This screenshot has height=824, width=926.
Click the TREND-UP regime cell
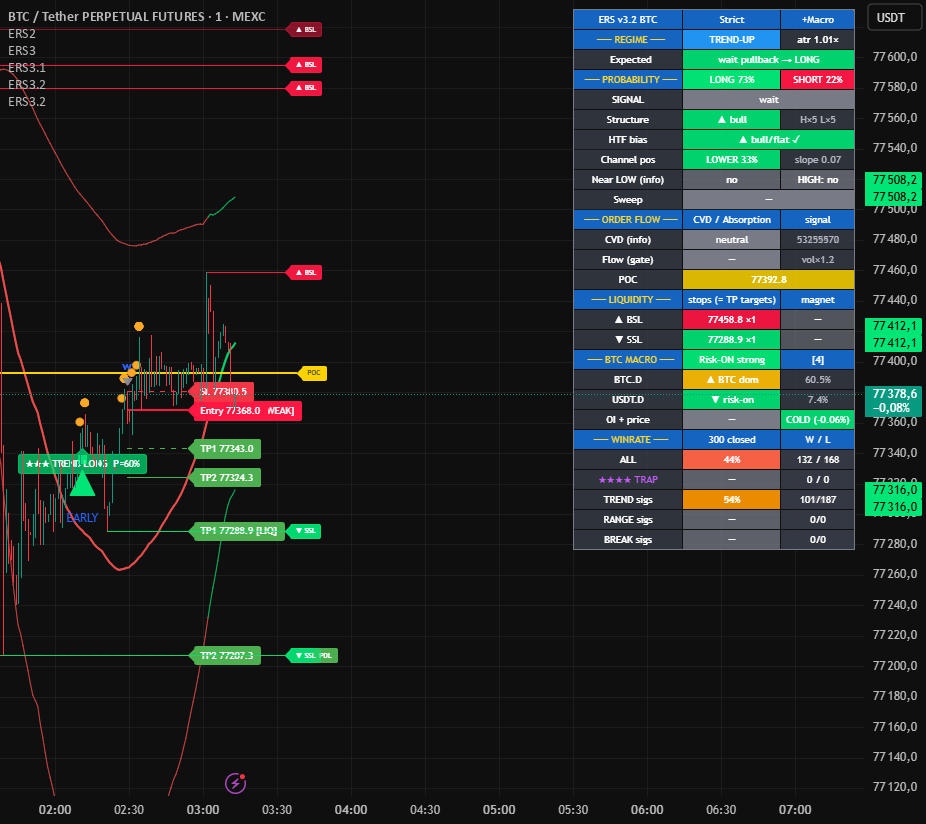tap(732, 40)
